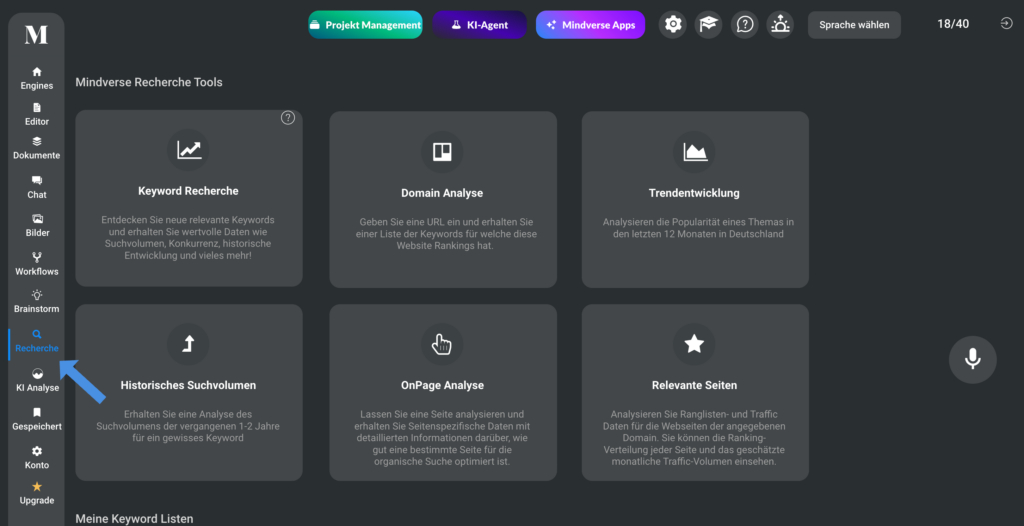Screen dimensions: 1024x526
Task: Open the Sprache wählen language selector
Action: [854, 25]
